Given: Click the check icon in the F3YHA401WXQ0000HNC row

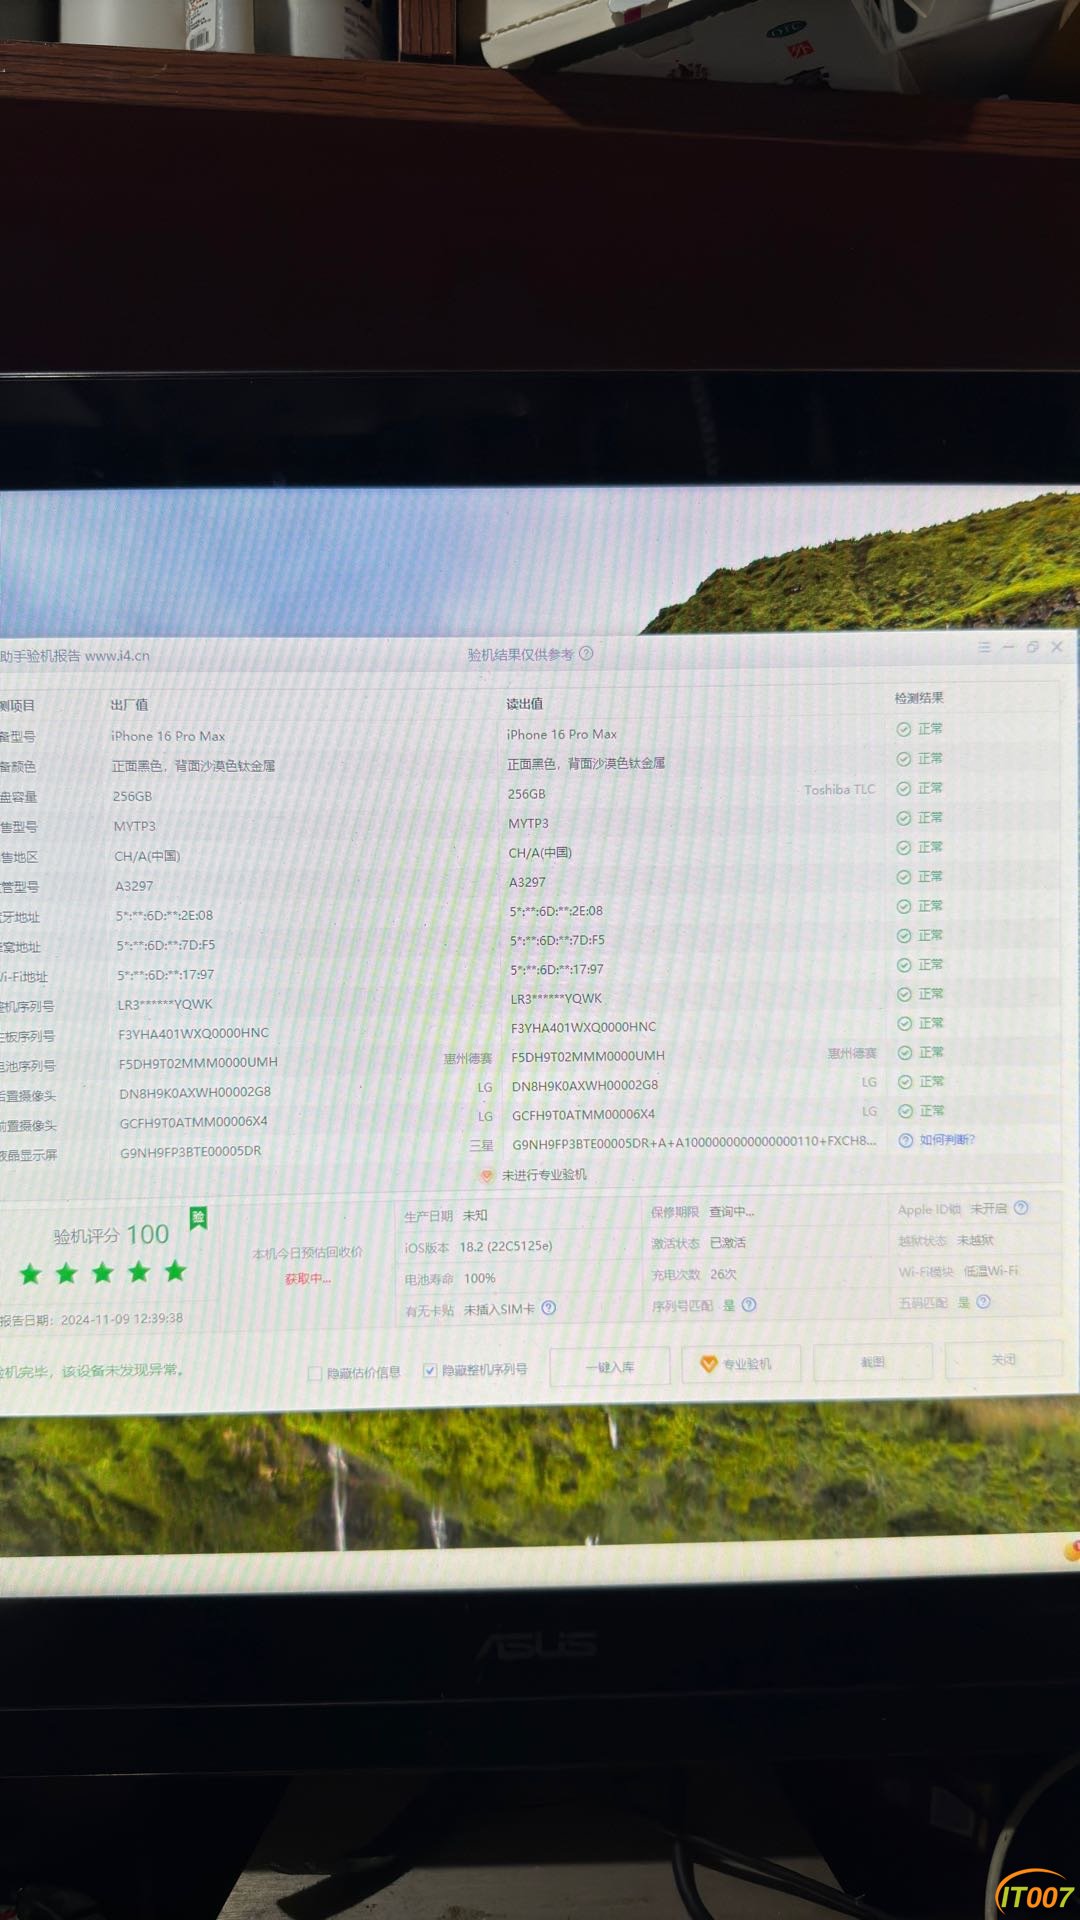Looking at the screenshot, I should [904, 1024].
